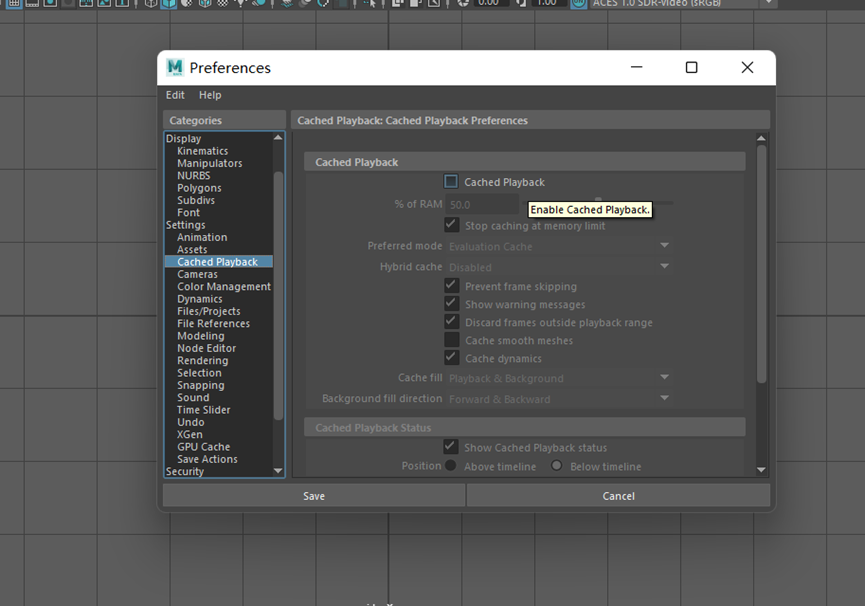This screenshot has width=865, height=606.
Task: Collapse the Cached Playback Status section header
Action: (x=525, y=427)
